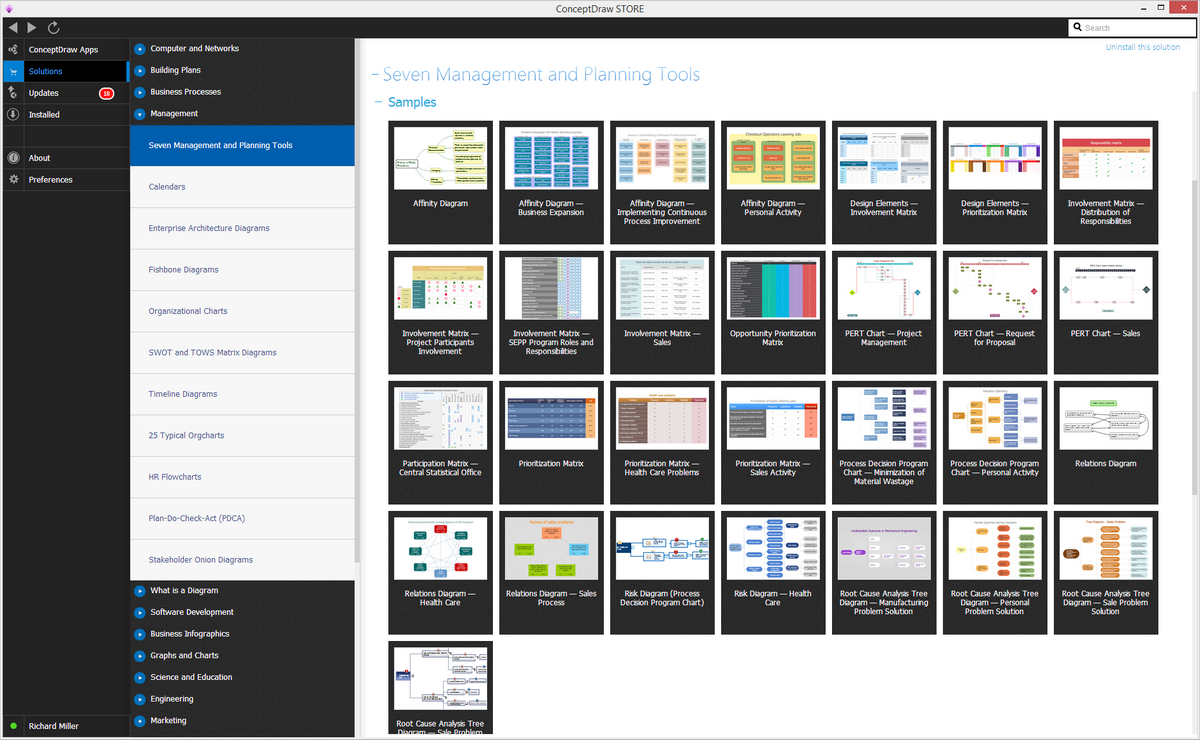The image size is (1200, 740).
Task: Expand Graphs and Charts category
Action: click(x=140, y=655)
